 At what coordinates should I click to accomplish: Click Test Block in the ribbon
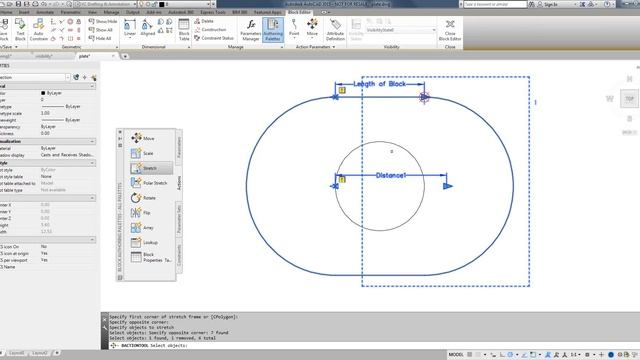coord(20,29)
